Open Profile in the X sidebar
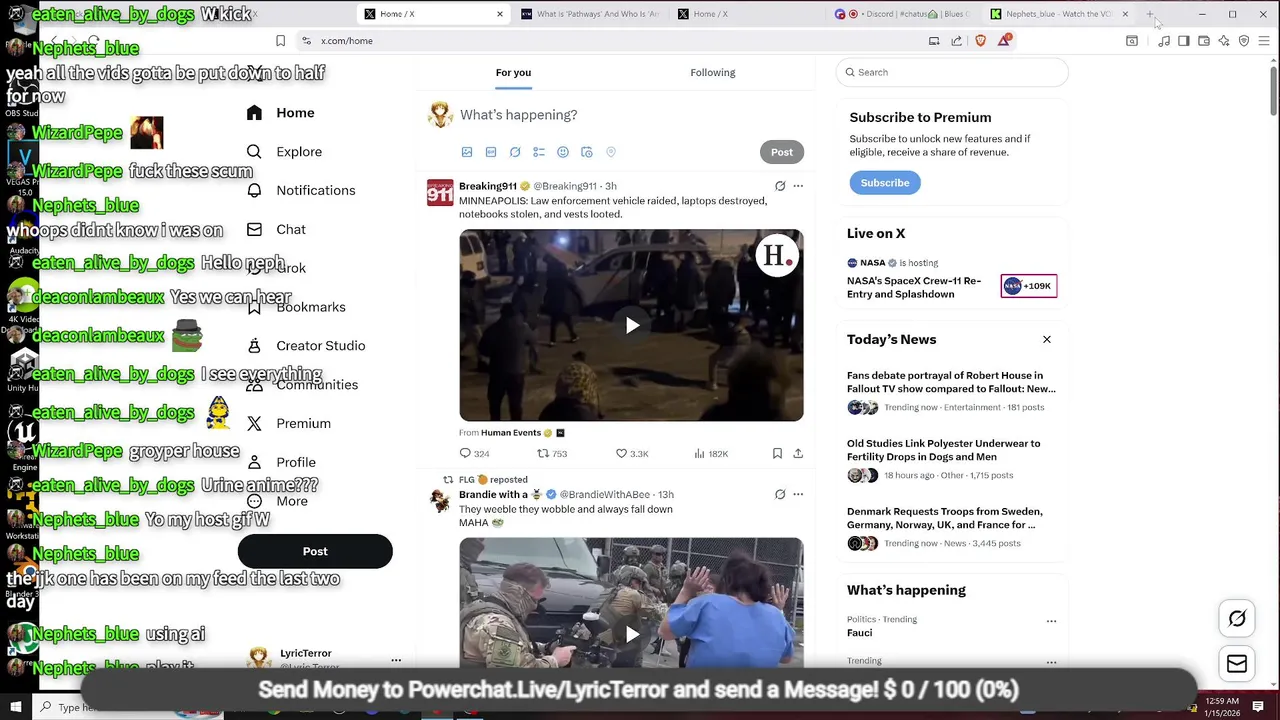The width and height of the screenshot is (1280, 720). point(281,462)
